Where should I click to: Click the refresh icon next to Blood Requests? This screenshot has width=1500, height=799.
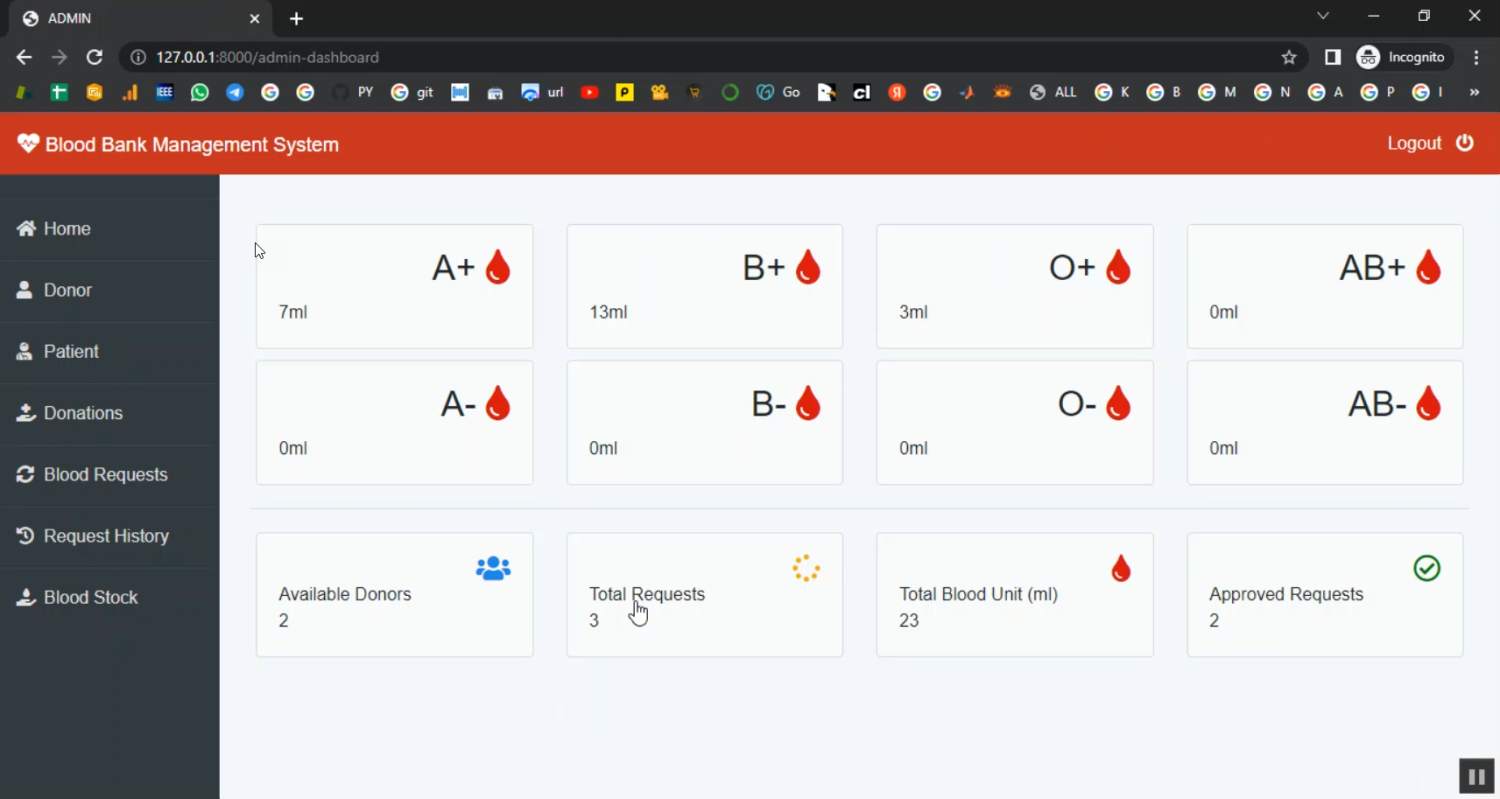(x=26, y=474)
